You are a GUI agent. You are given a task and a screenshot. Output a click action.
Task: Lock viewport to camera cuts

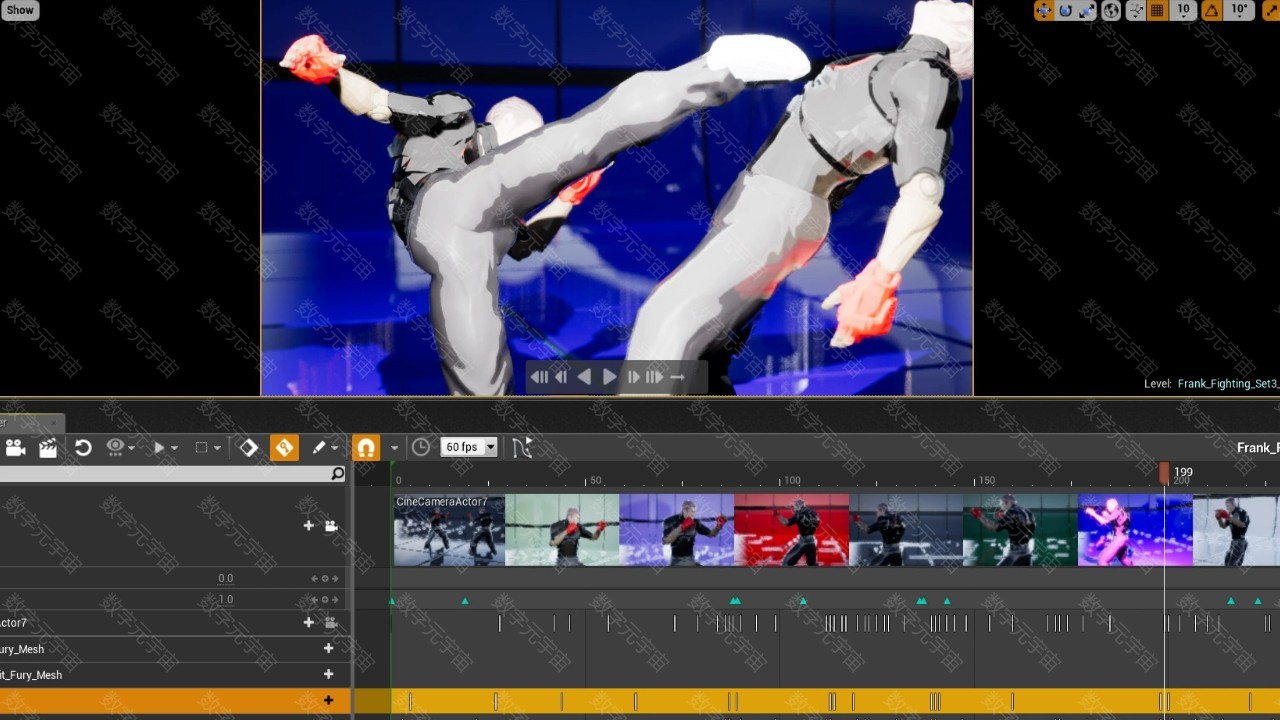click(x=331, y=525)
